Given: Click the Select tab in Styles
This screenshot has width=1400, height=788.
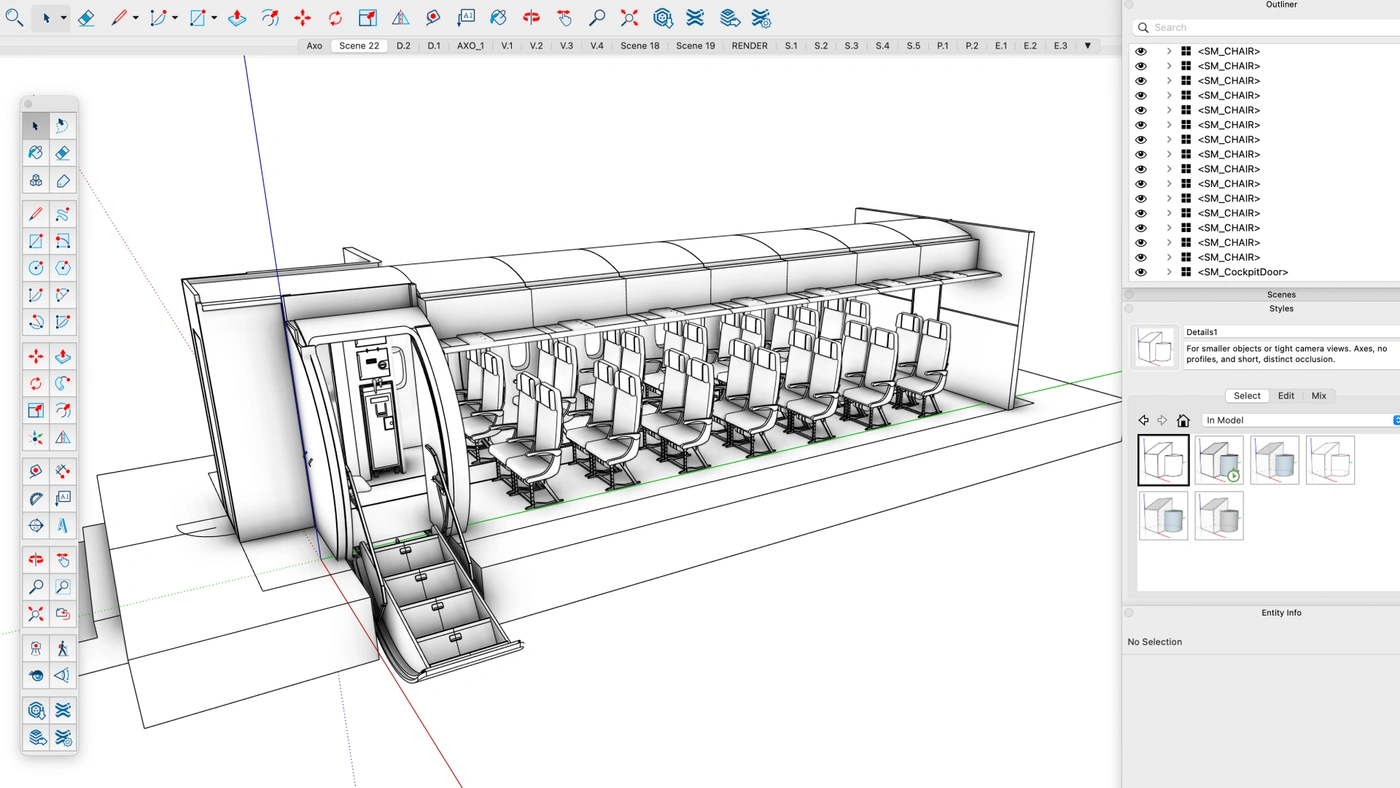Looking at the screenshot, I should coord(1247,396).
